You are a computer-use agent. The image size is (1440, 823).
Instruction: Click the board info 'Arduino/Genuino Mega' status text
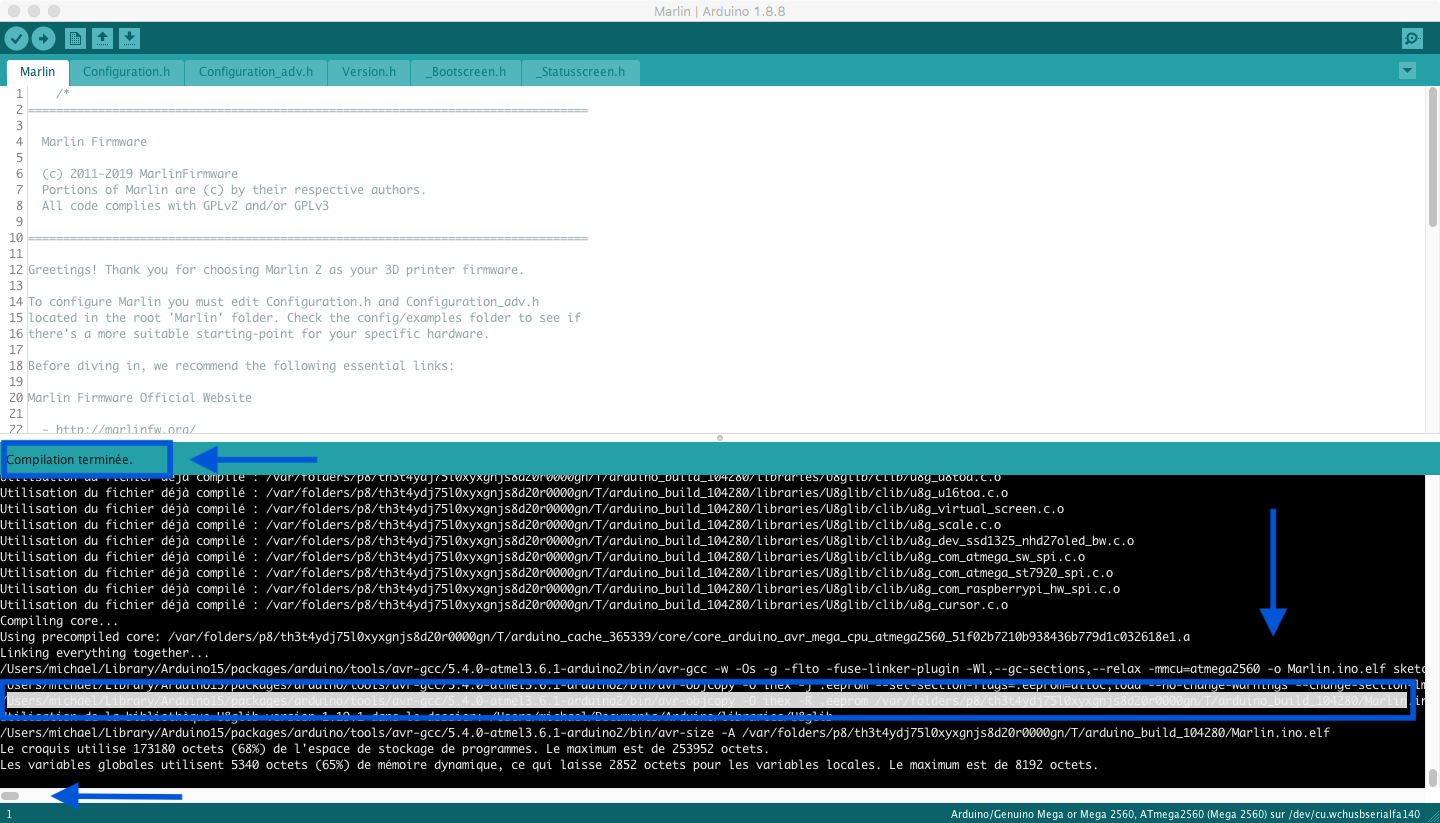point(1185,814)
